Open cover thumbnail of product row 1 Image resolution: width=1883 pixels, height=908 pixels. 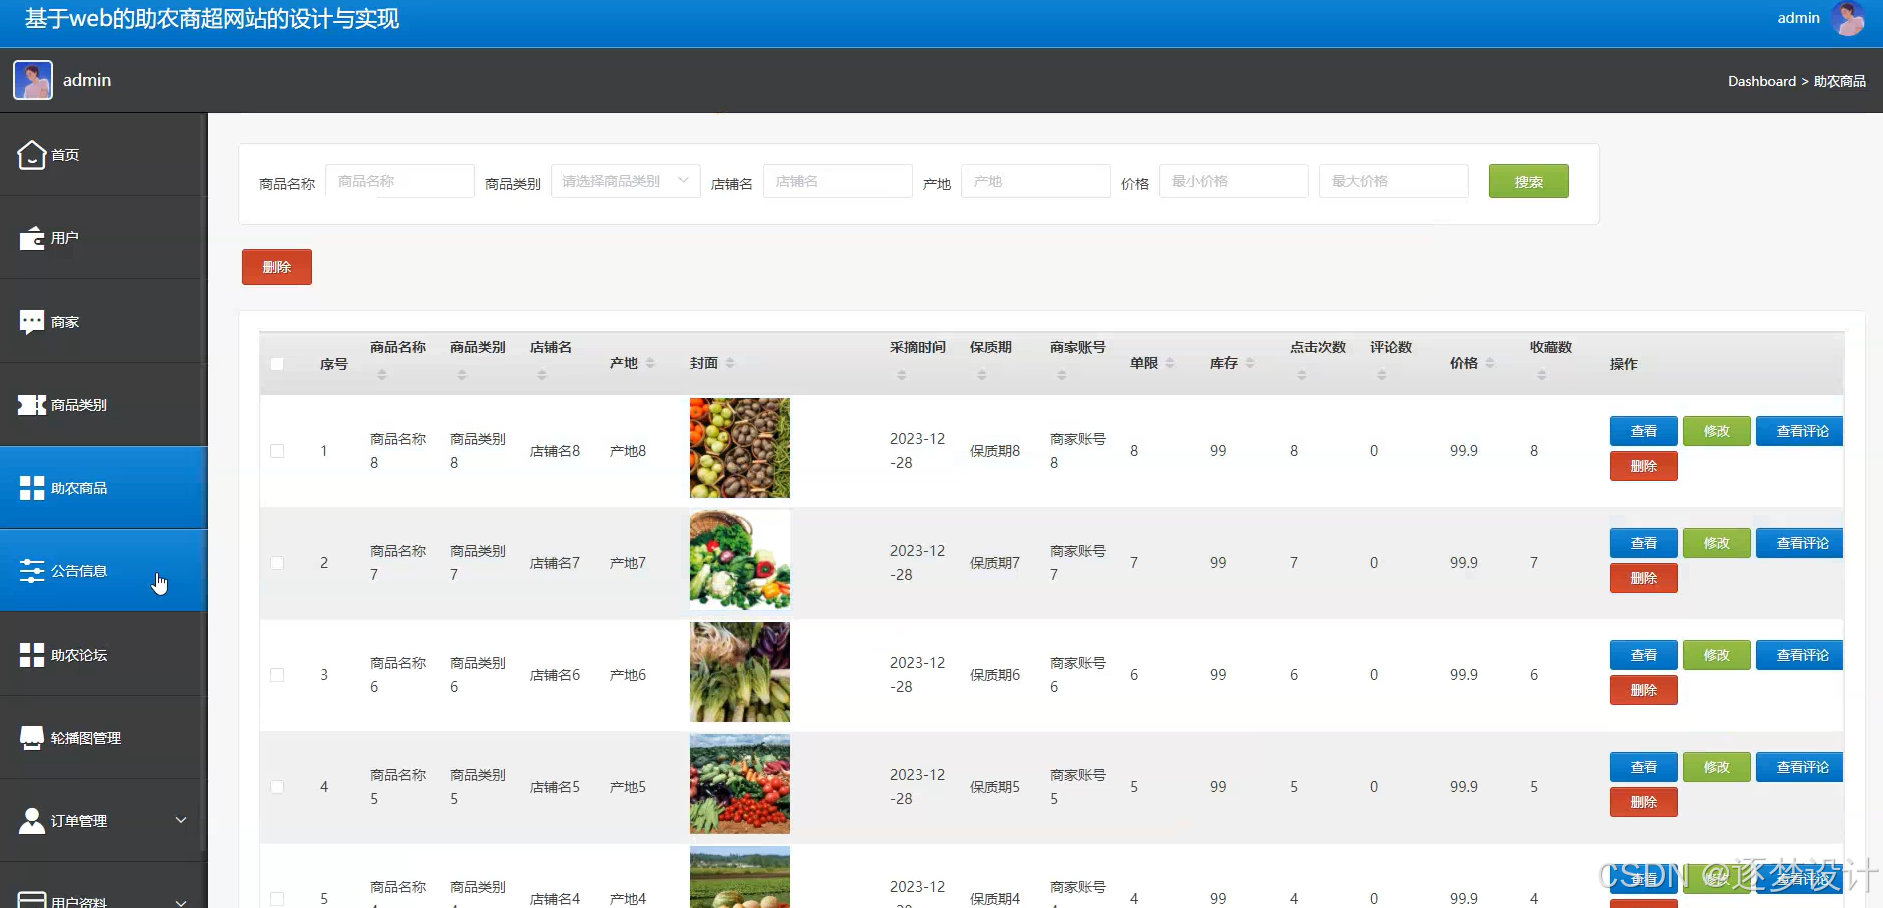[740, 448]
